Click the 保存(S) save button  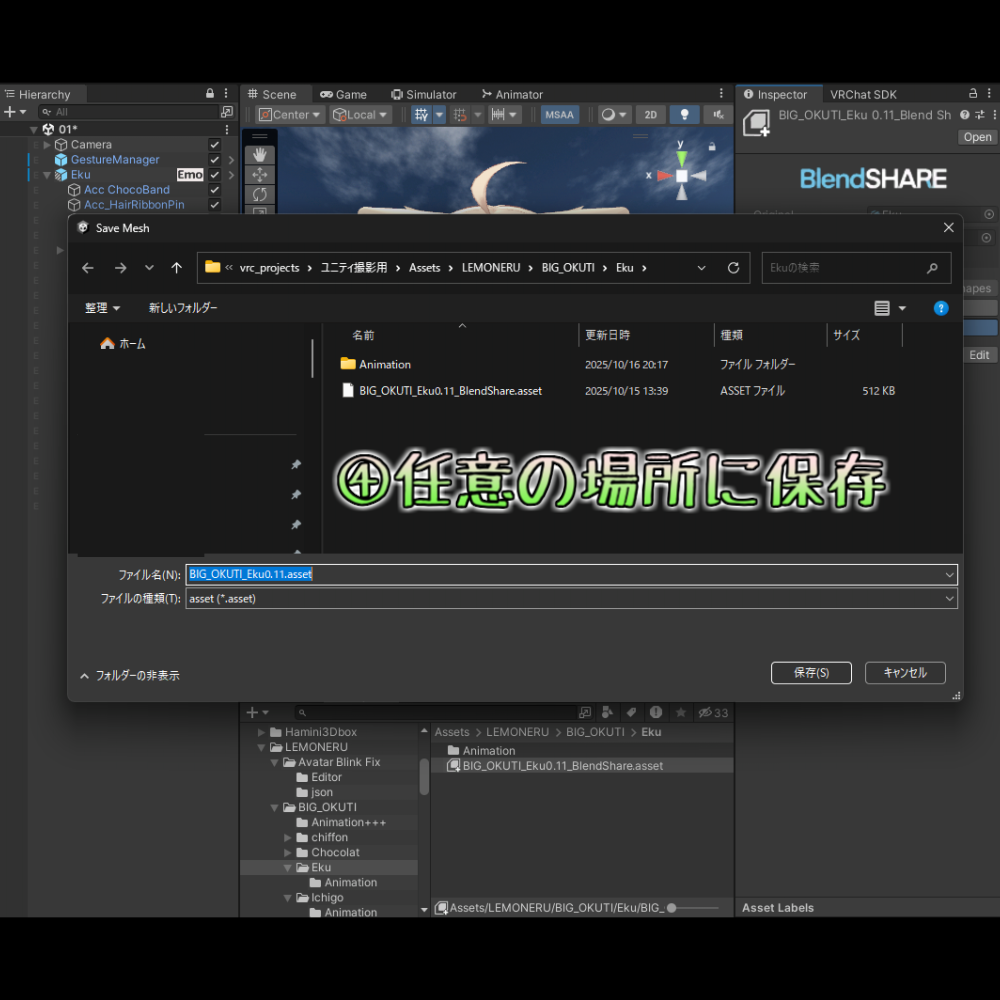tap(811, 673)
